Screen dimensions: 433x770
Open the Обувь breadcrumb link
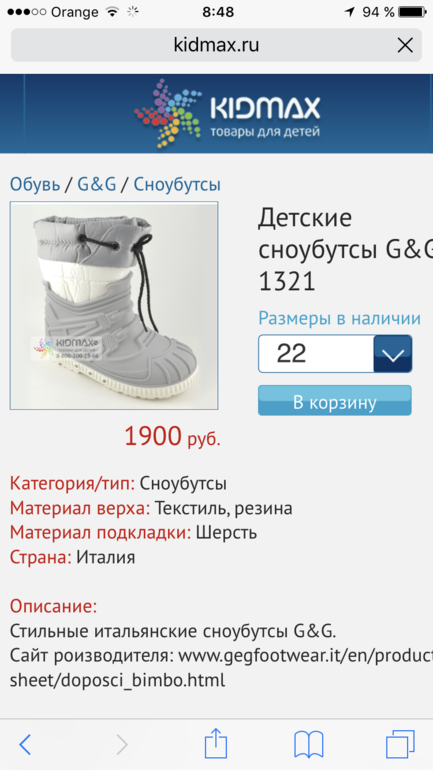click(35, 185)
